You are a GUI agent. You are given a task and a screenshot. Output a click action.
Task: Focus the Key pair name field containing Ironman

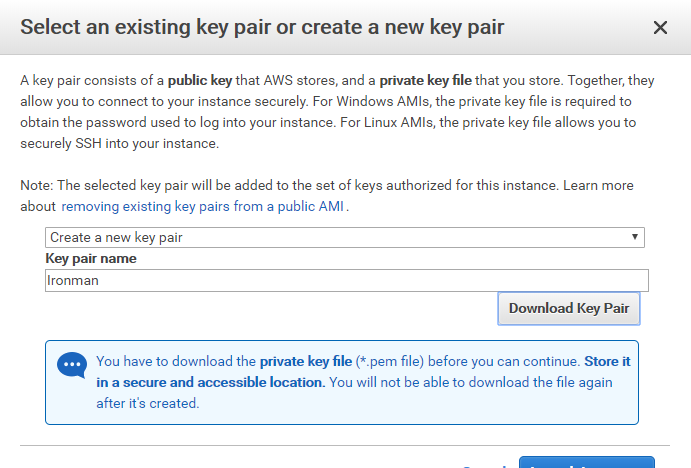pyautogui.click(x=347, y=281)
